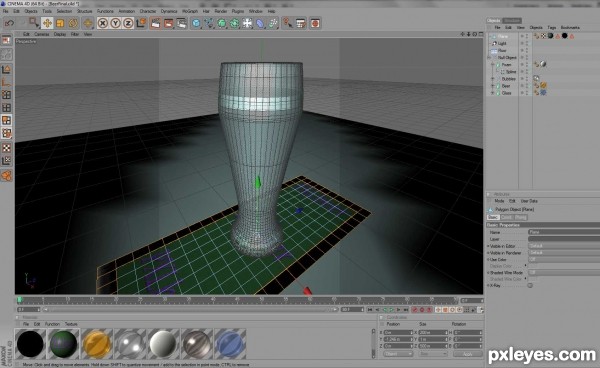Viewport: 600px width, 368px height.
Task: Open the Shaded Wire Mode dropdown
Action: coord(564,272)
